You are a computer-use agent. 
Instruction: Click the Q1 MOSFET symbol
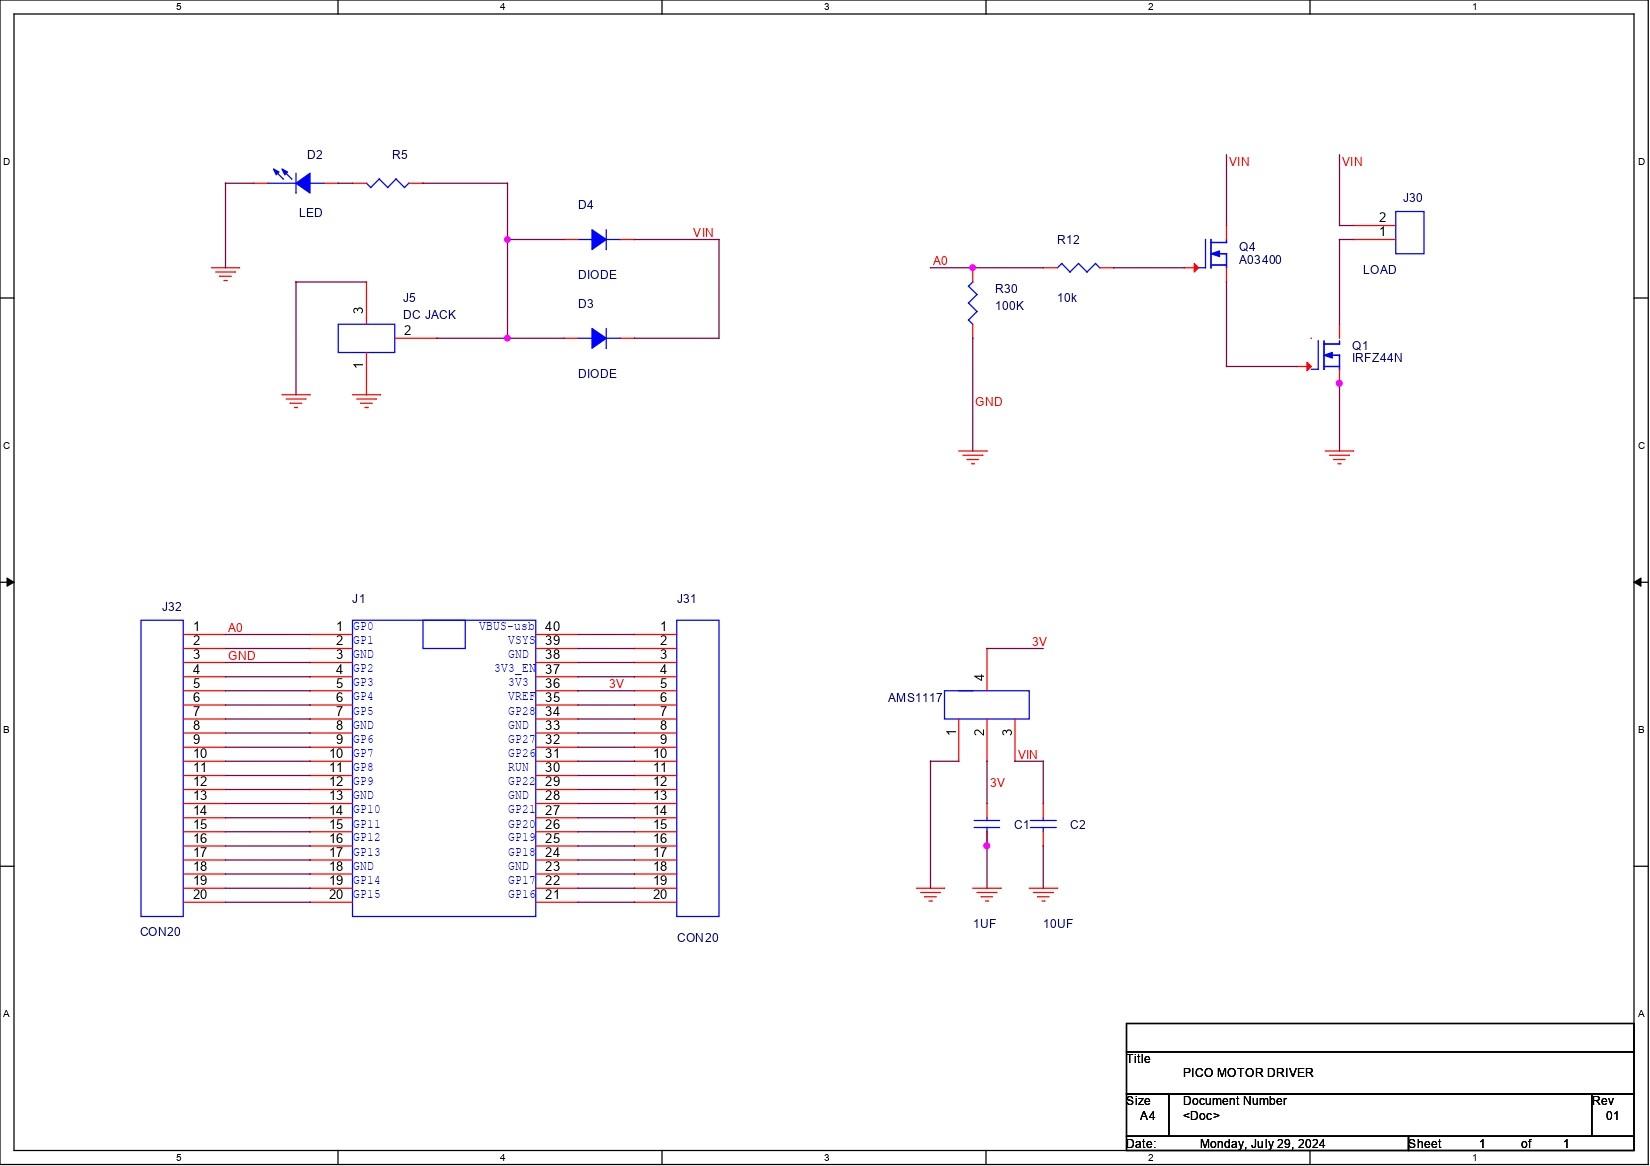pyautogui.click(x=1328, y=355)
